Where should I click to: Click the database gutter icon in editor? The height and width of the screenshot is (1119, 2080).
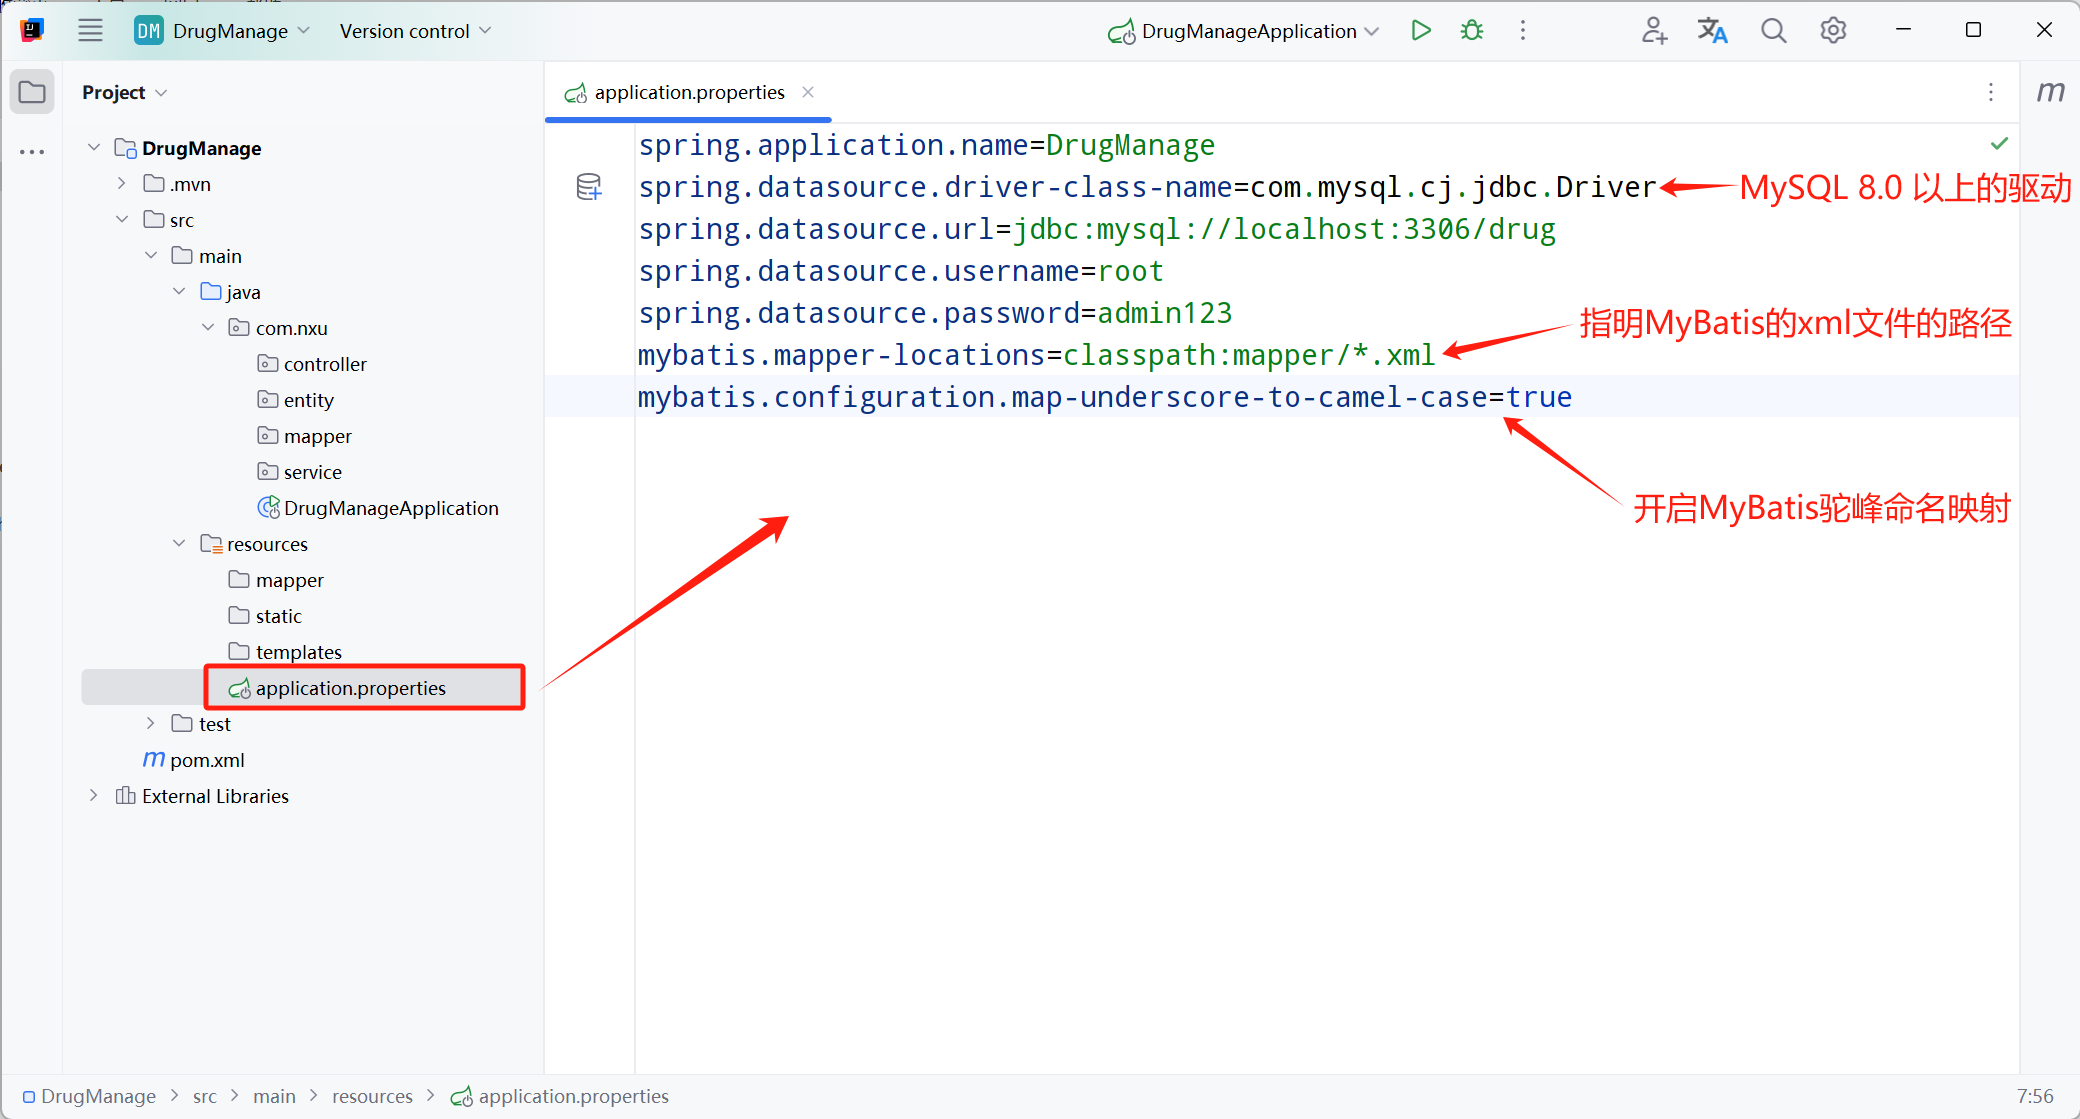(x=589, y=186)
